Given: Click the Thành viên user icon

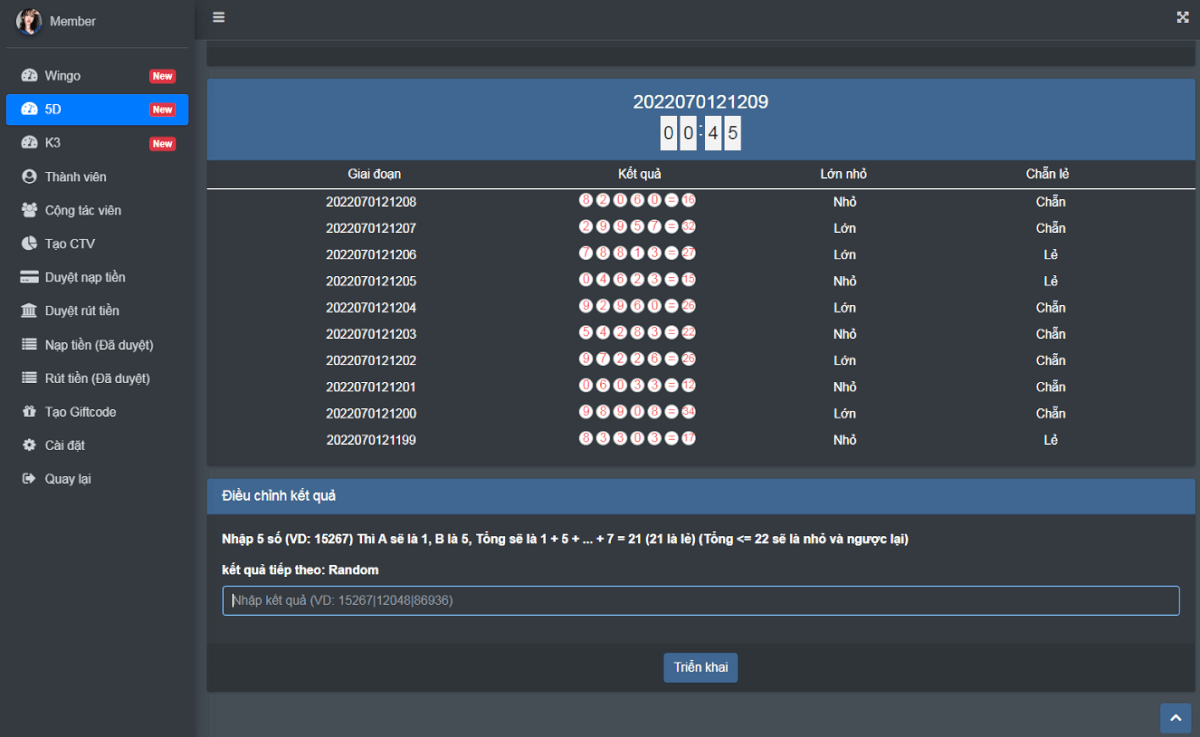Looking at the screenshot, I should click(29, 177).
